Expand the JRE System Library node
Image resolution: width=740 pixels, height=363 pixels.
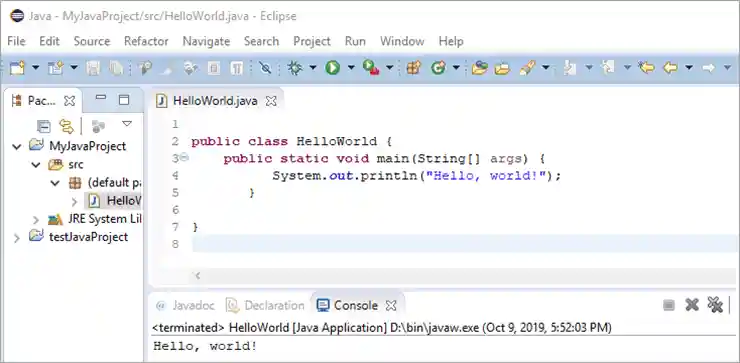pyautogui.click(x=36, y=219)
